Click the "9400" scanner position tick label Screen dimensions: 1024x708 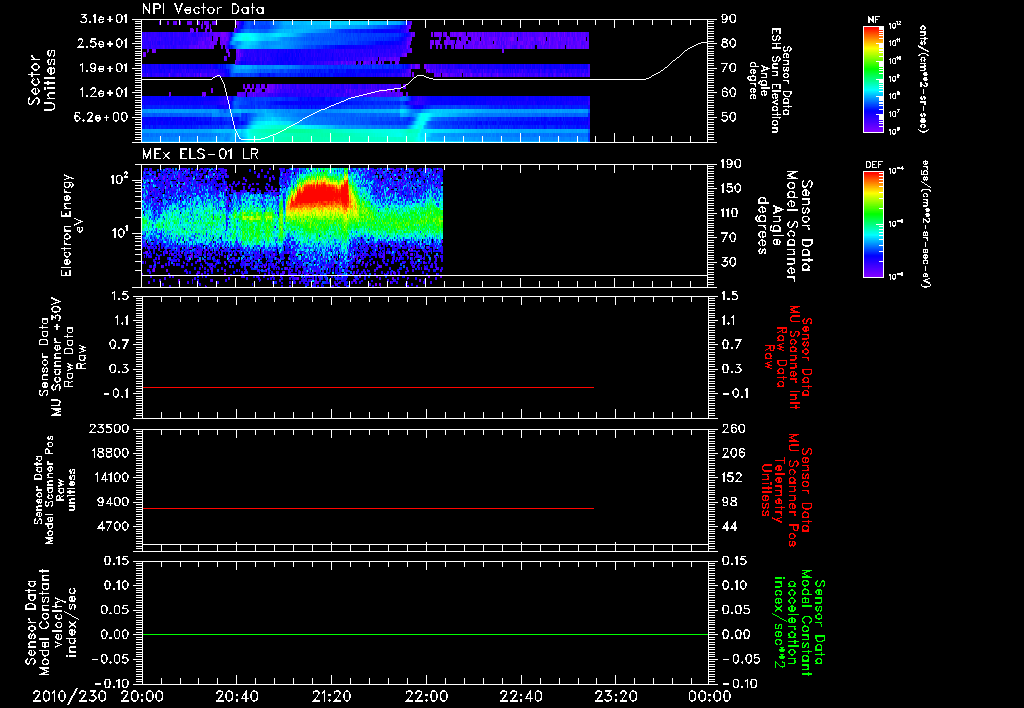click(x=113, y=502)
